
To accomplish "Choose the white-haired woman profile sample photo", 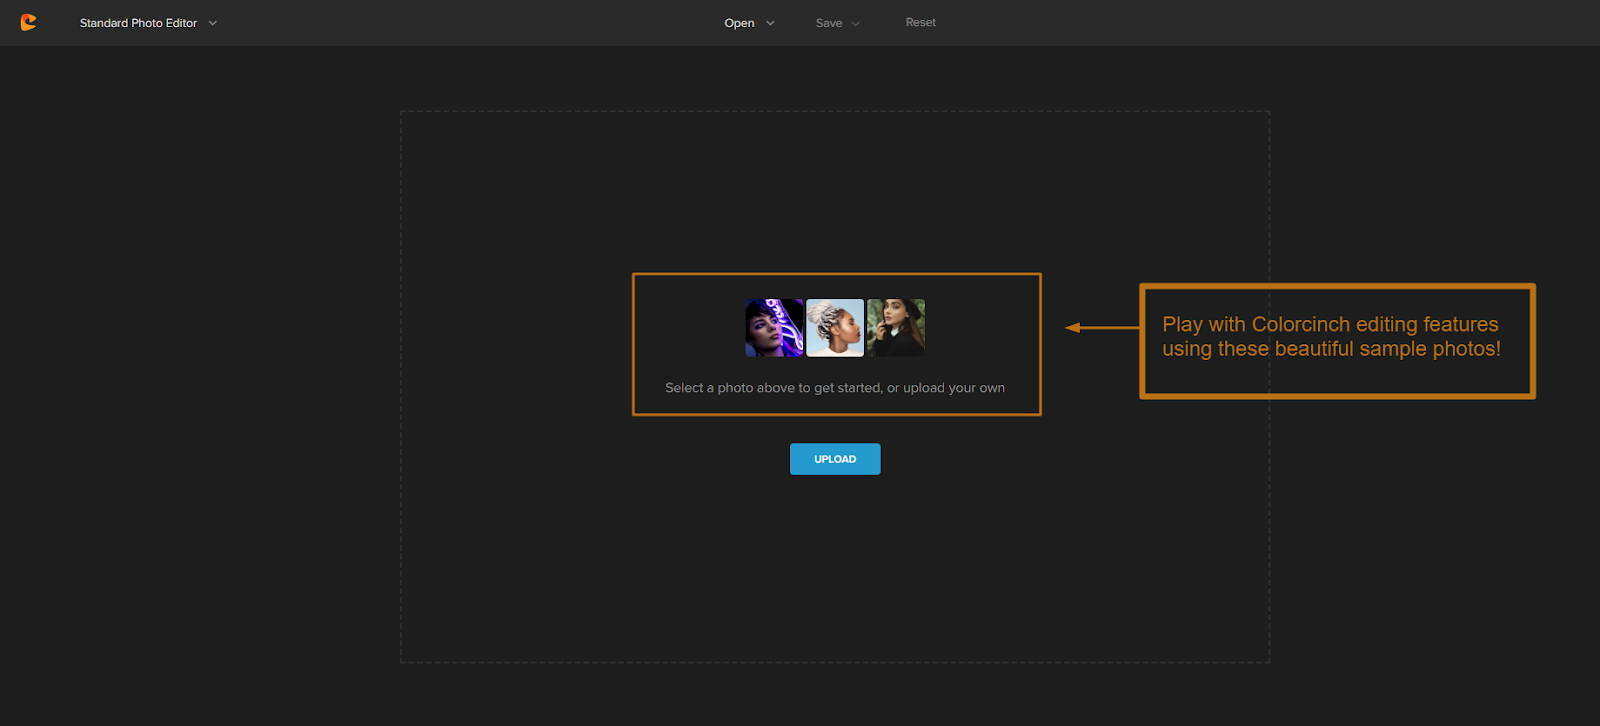I will click(835, 328).
